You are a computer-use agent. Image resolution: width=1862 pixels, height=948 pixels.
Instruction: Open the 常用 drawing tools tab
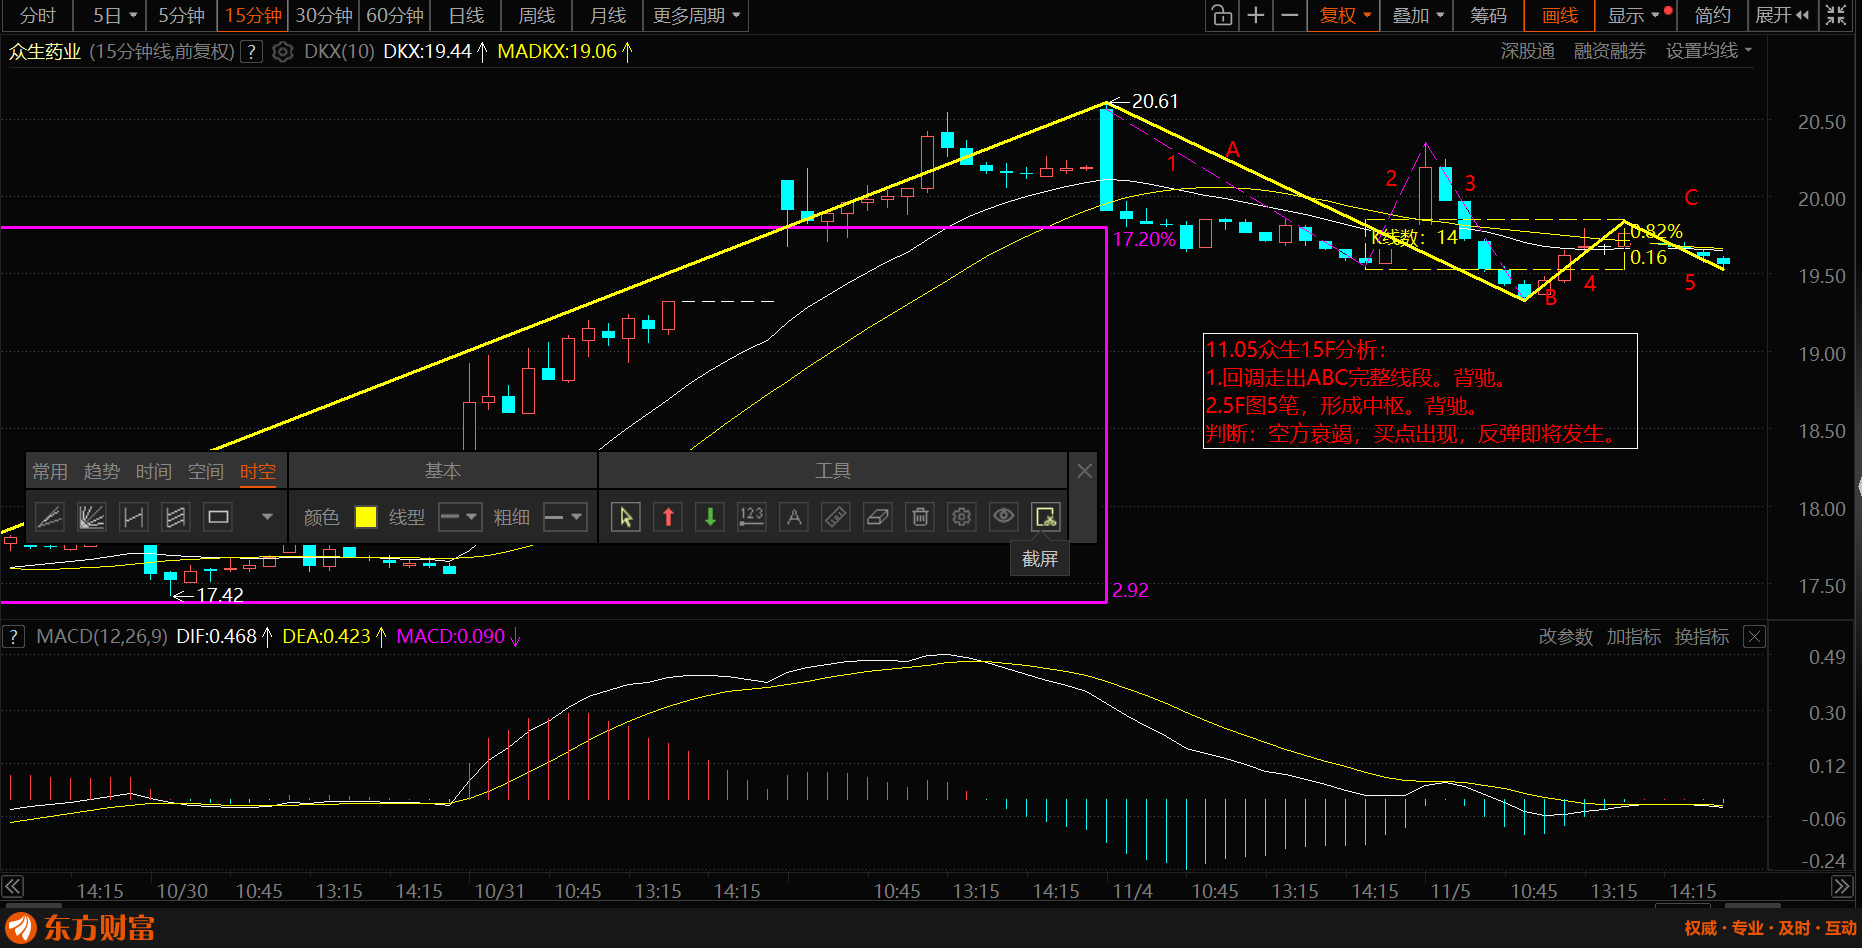(x=50, y=471)
